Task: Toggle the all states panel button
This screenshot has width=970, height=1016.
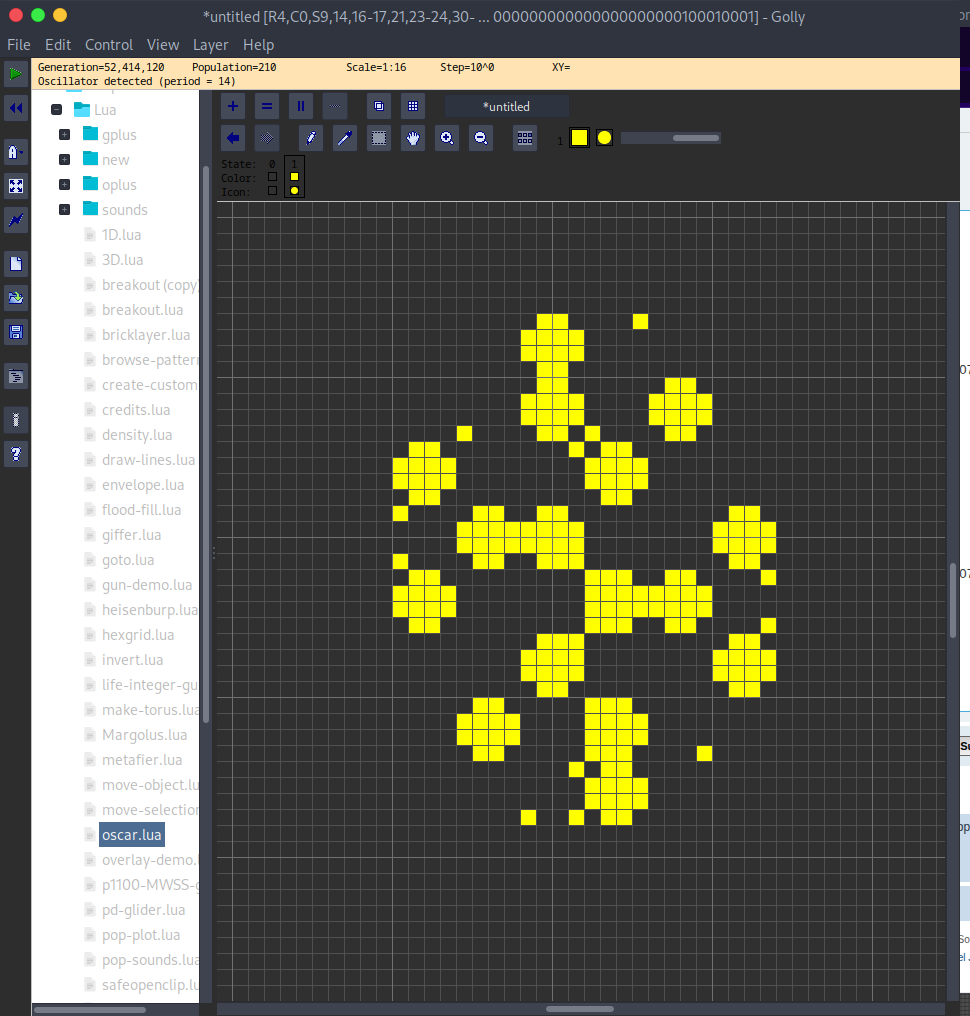Action: pos(525,138)
